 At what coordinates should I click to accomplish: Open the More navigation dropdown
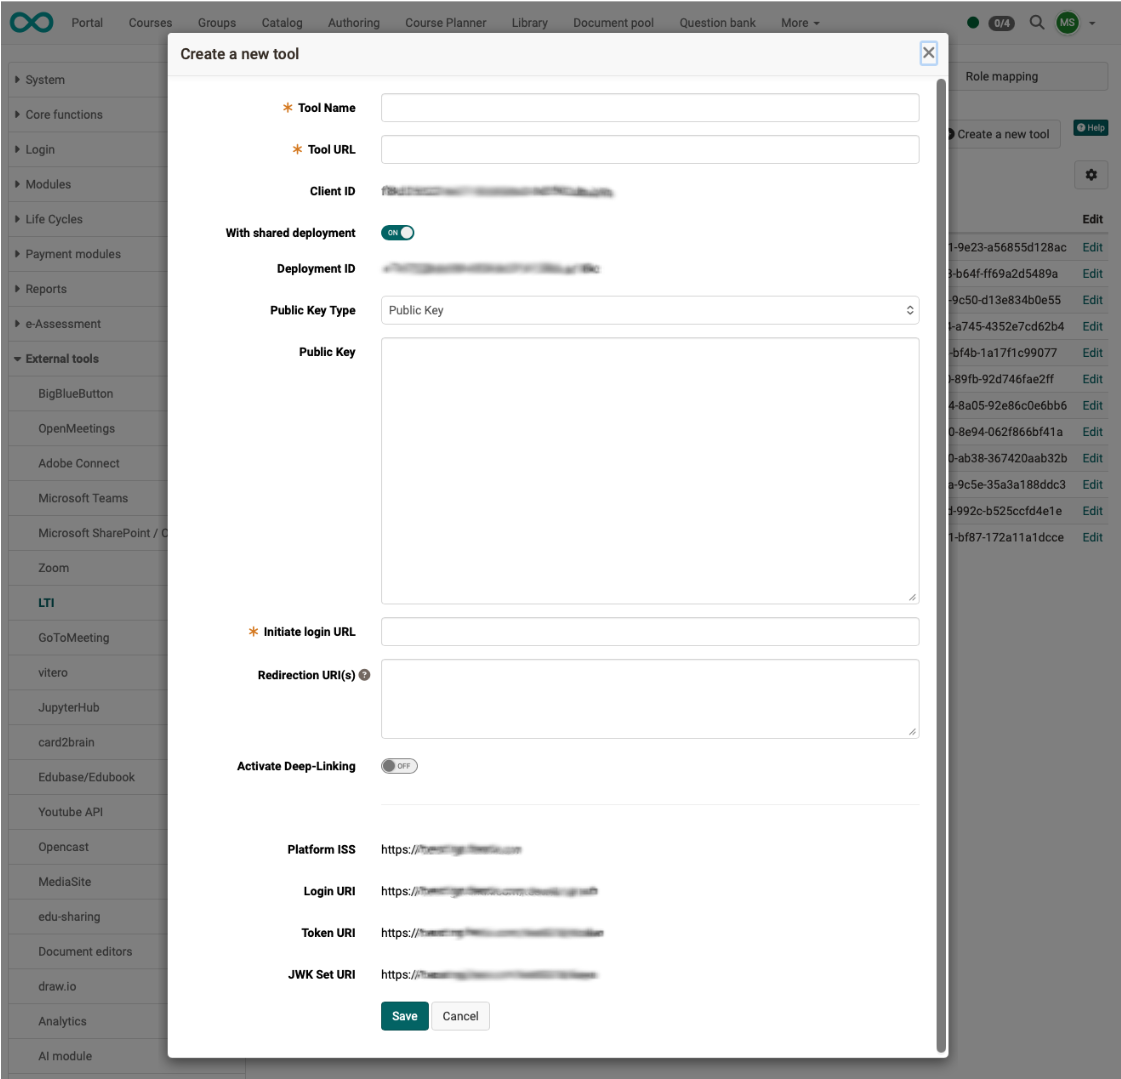tap(799, 22)
